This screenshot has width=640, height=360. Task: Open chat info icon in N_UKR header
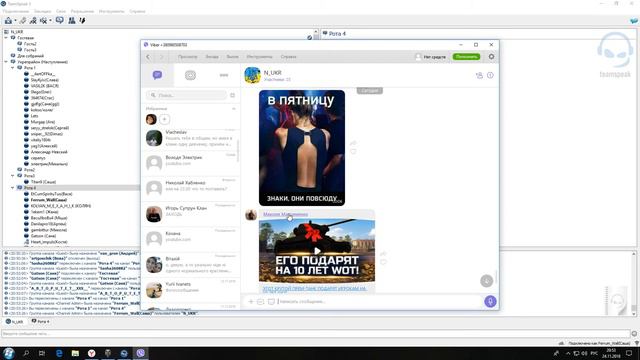pos(490,75)
